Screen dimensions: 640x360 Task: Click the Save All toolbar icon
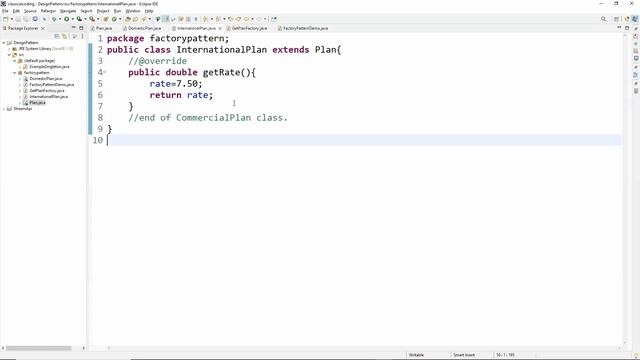click(x=26, y=19)
